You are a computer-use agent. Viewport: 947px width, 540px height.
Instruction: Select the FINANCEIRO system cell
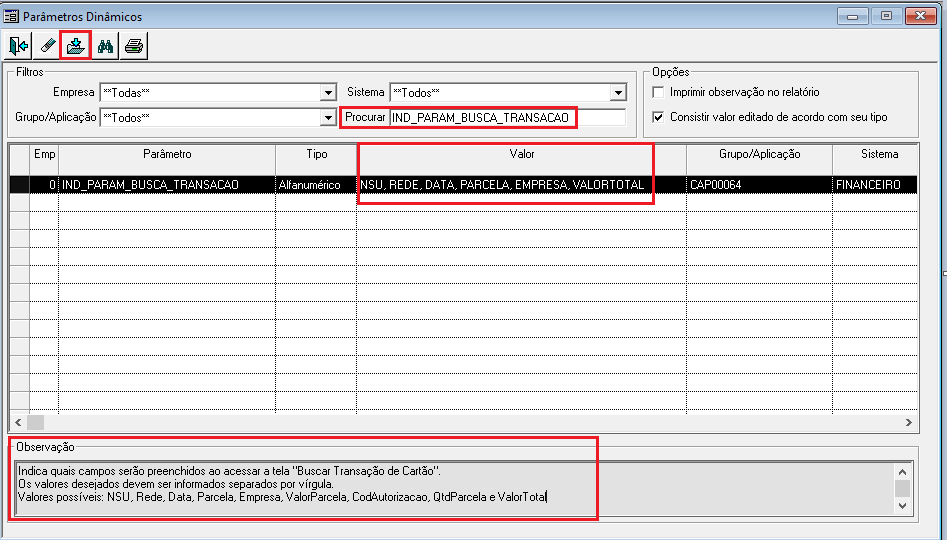875,185
